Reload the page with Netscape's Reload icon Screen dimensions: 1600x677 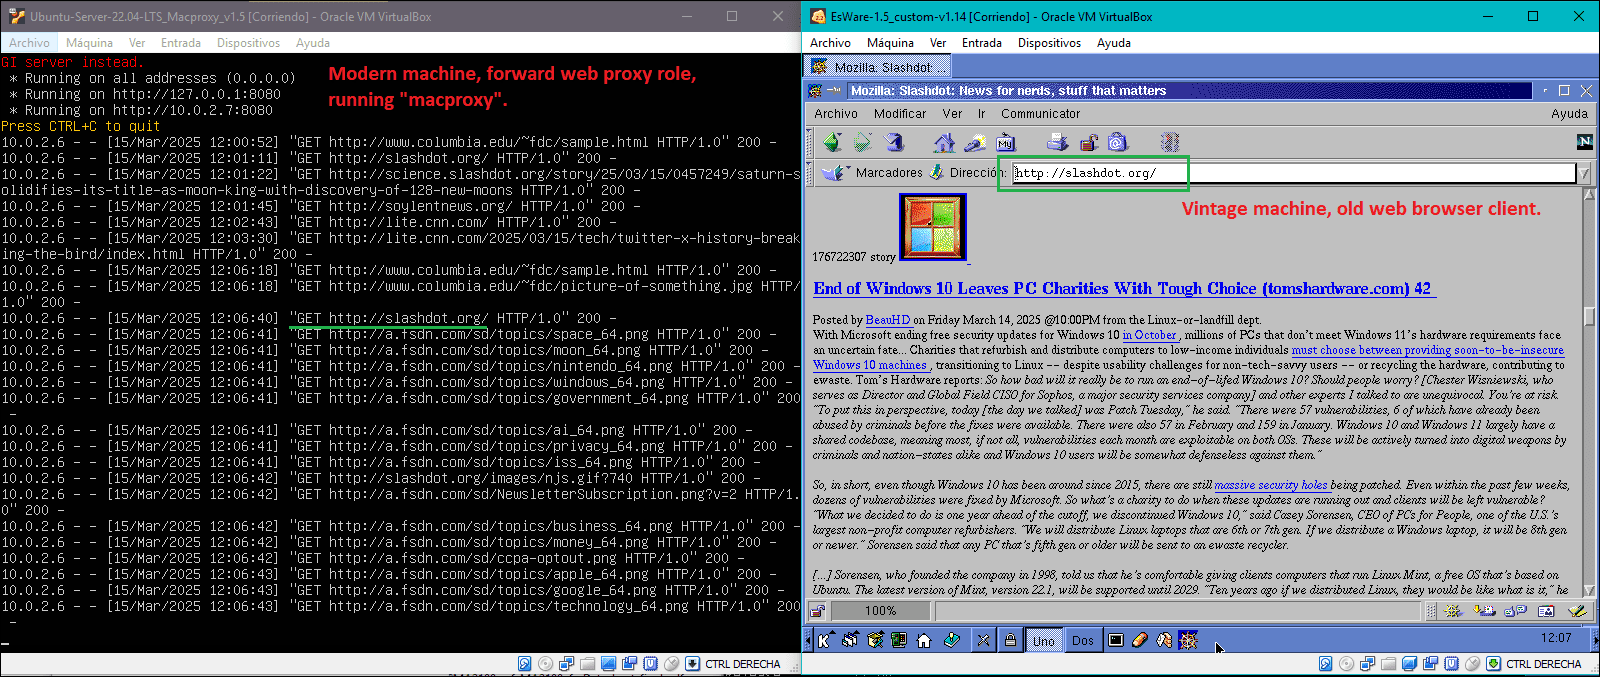pyautogui.click(x=893, y=143)
